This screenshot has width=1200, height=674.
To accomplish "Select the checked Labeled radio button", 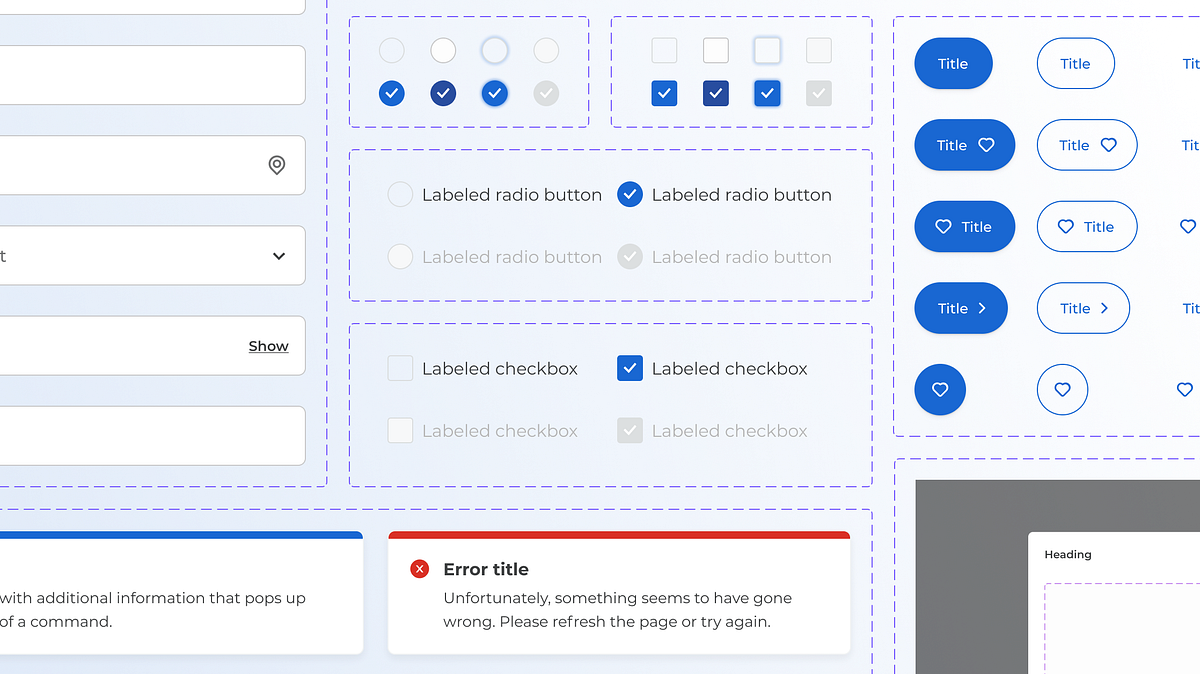I will point(630,194).
